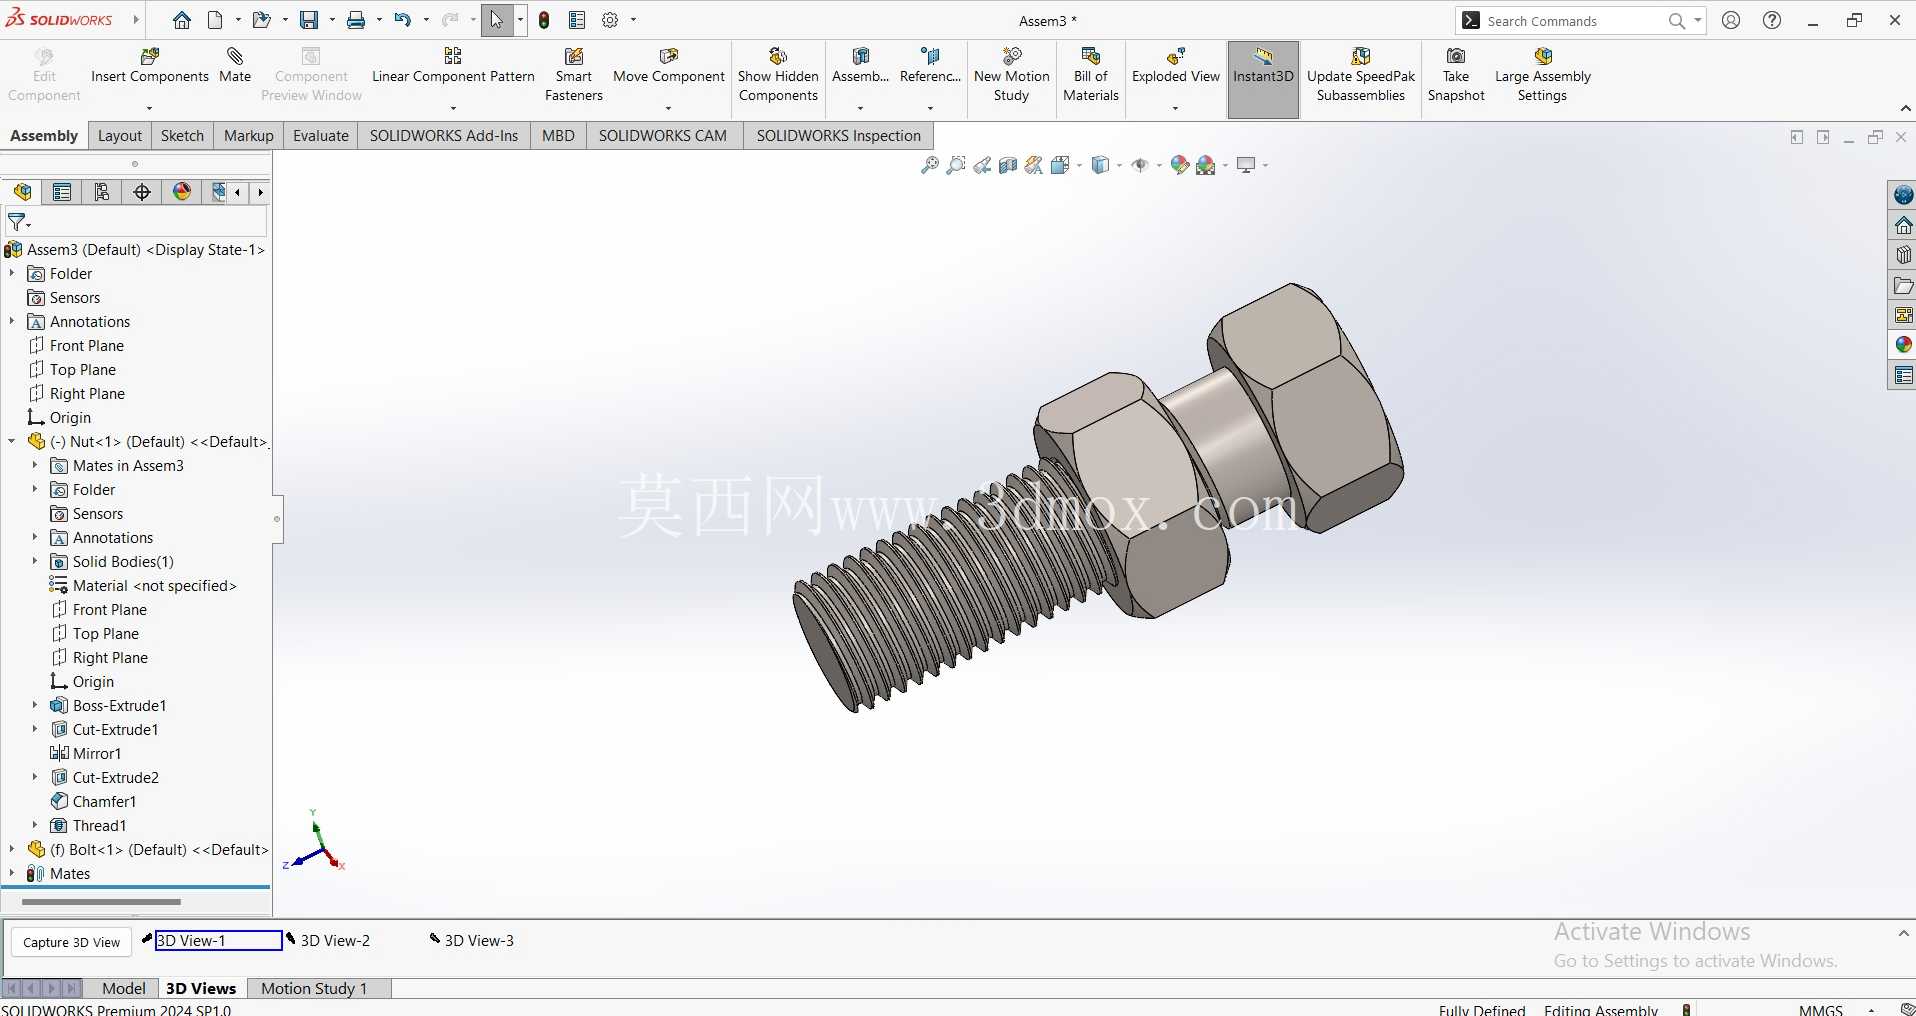Click Zoom to Fit icon

coord(930,165)
